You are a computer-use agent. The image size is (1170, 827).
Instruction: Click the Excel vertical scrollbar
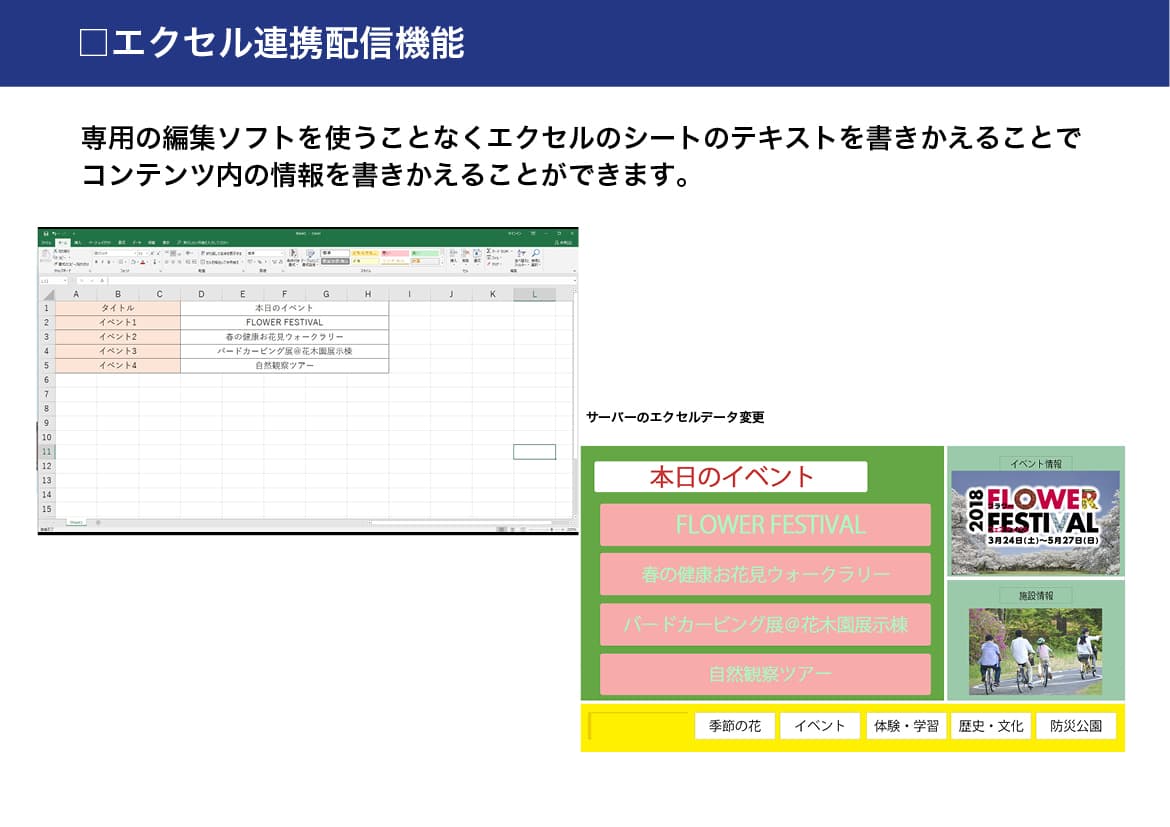pyautogui.click(x=575, y=407)
